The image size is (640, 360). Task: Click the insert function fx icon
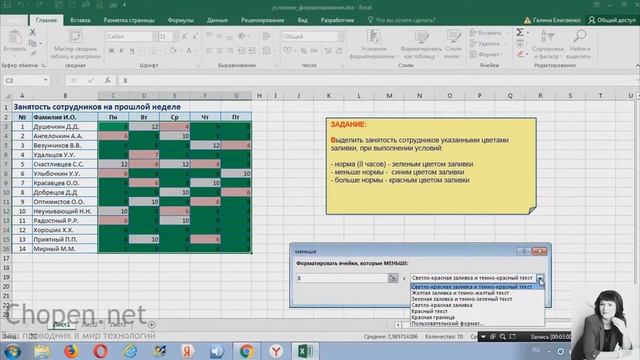click(107, 80)
